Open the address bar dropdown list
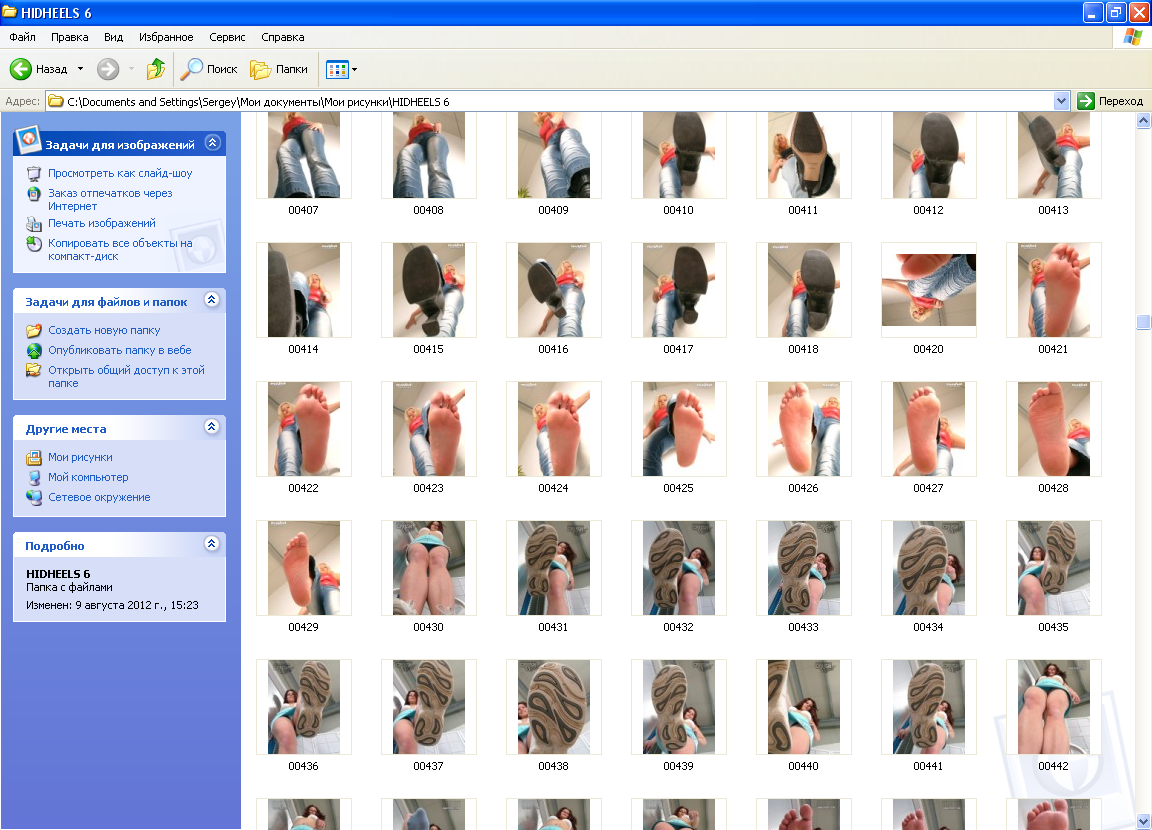The width and height of the screenshot is (1152, 830). (x=1061, y=101)
